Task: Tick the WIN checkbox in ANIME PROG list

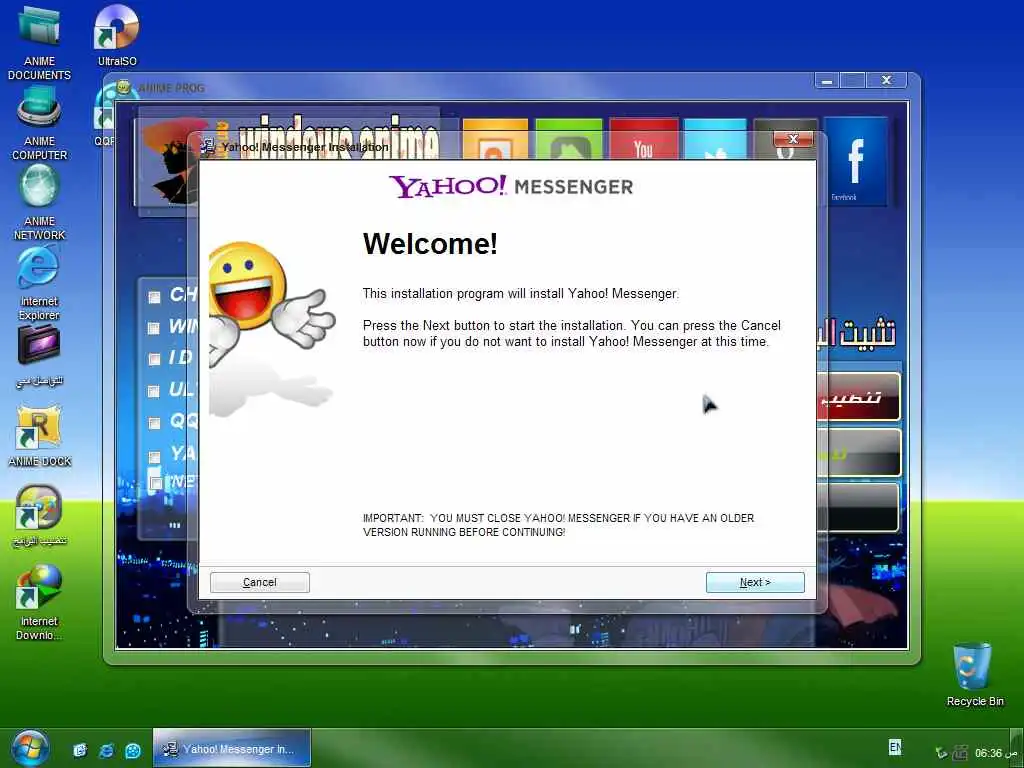Action: point(154,328)
